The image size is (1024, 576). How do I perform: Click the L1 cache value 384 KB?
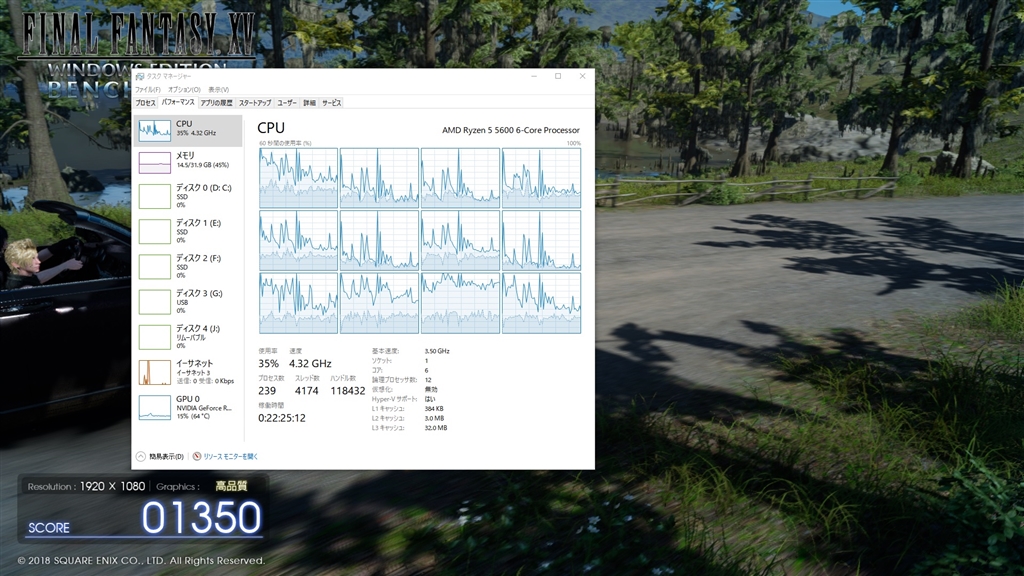[x=434, y=409]
